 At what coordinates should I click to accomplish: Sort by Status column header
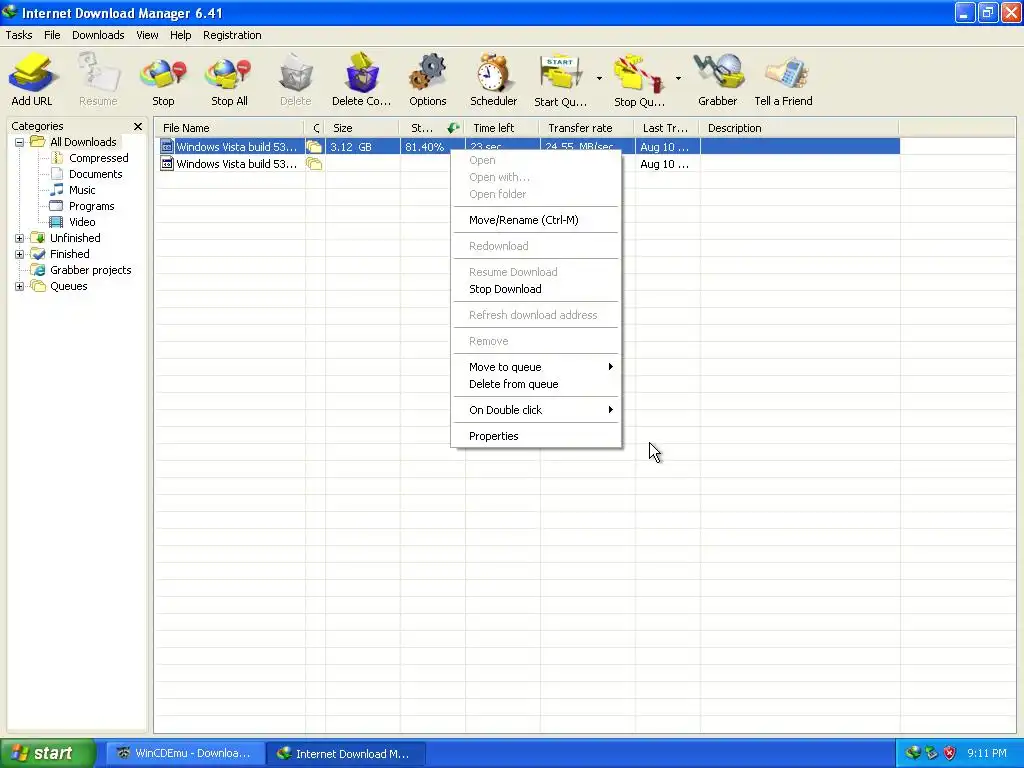pyautogui.click(x=432, y=128)
